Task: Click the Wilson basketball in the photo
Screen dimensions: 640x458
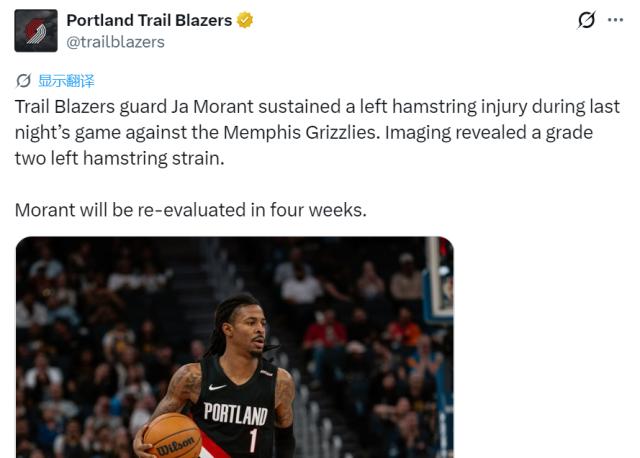Action: pos(173,436)
